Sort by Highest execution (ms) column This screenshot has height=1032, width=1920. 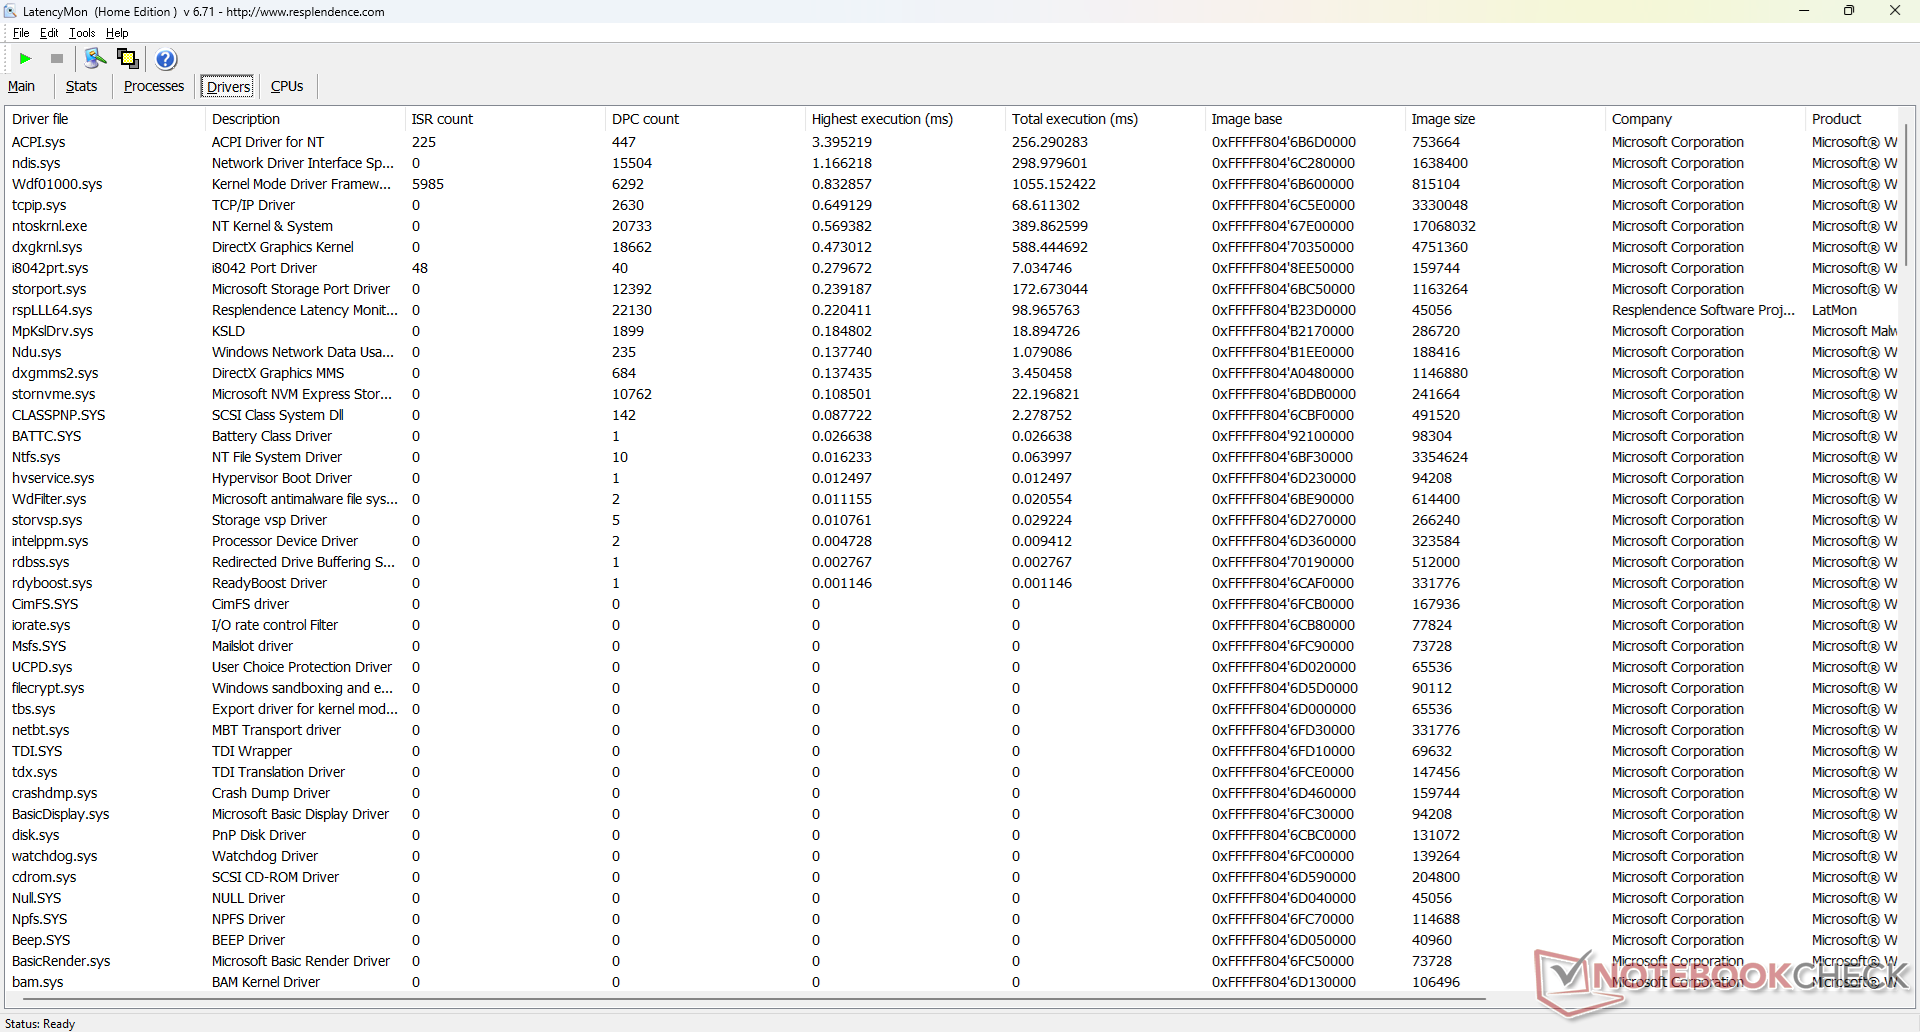pos(881,119)
